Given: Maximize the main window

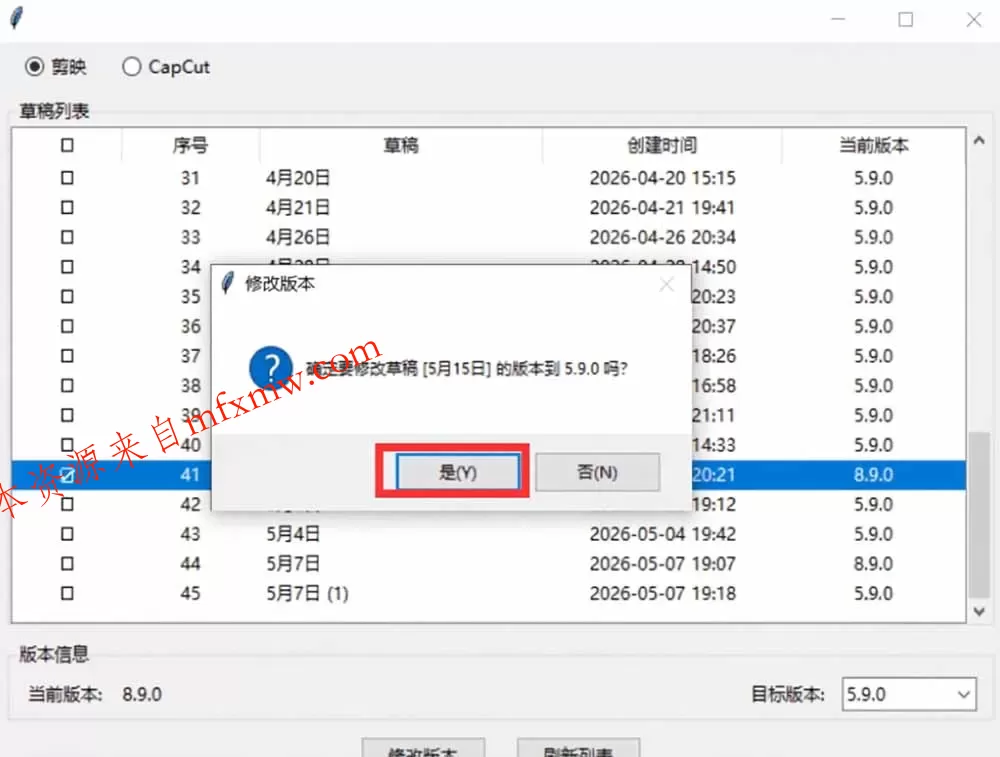Looking at the screenshot, I should pos(906,20).
